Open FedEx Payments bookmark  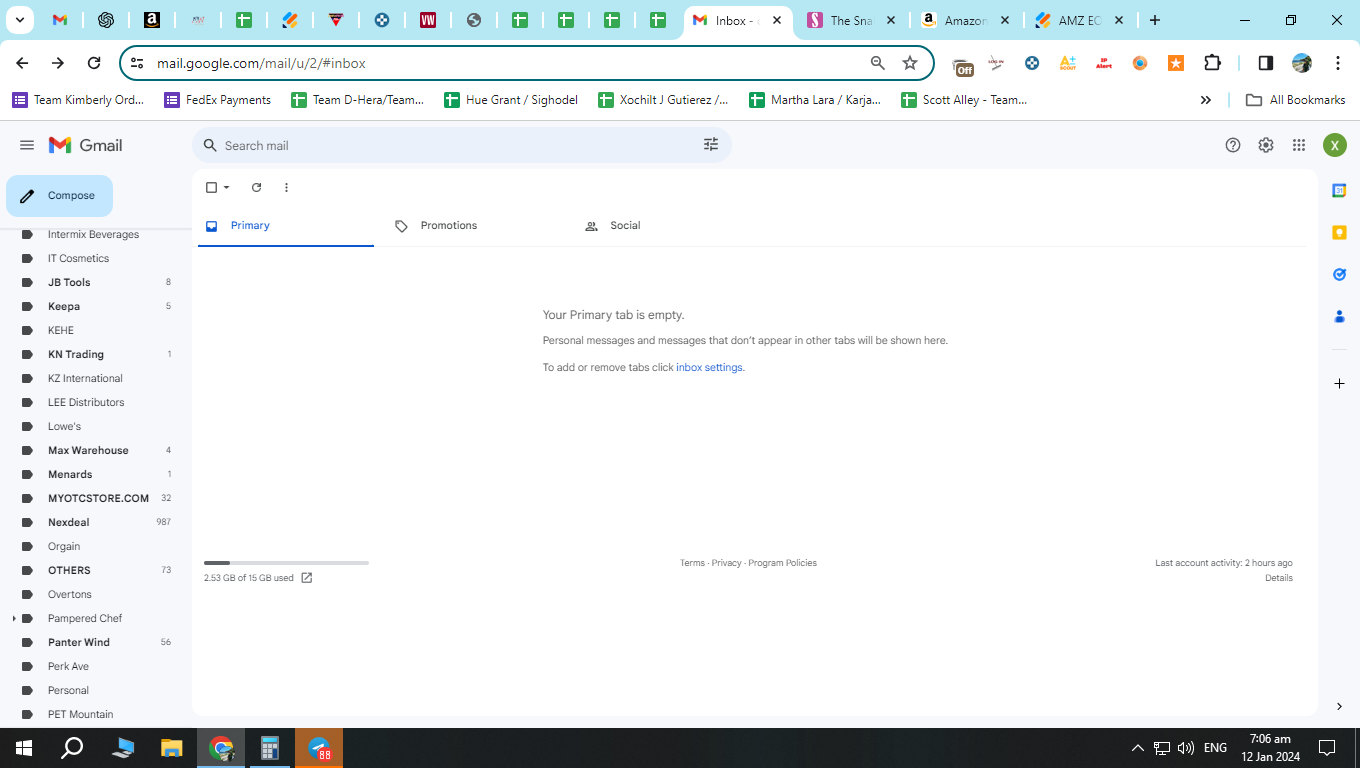tap(217, 100)
